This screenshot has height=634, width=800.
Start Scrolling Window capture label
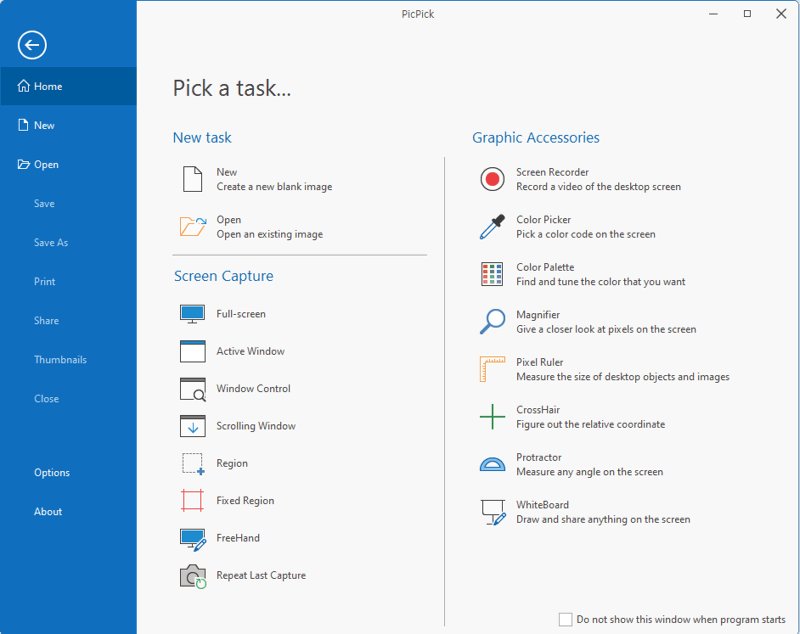pos(256,426)
